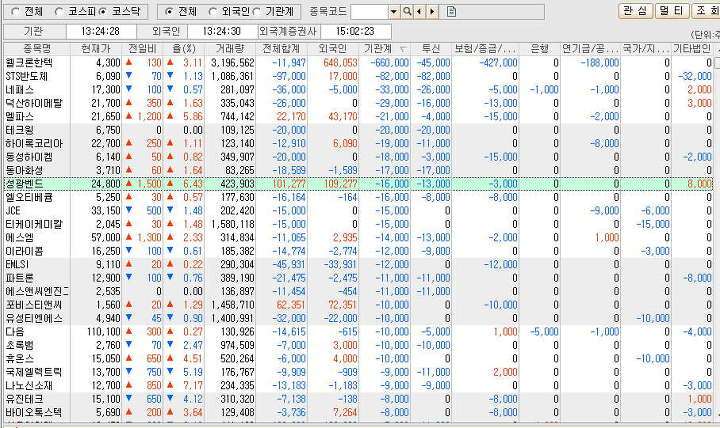The width and height of the screenshot is (720, 428).
Task: Click the magnifier search icon
Action: point(407,12)
